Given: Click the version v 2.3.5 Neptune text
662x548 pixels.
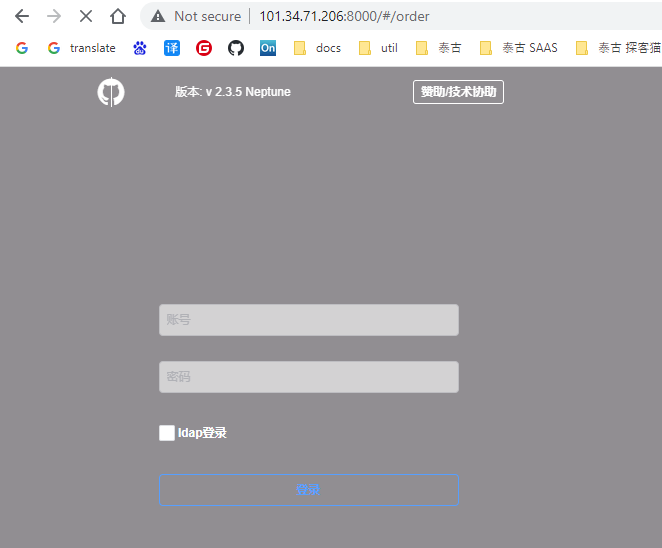Looking at the screenshot, I should (x=233, y=92).
